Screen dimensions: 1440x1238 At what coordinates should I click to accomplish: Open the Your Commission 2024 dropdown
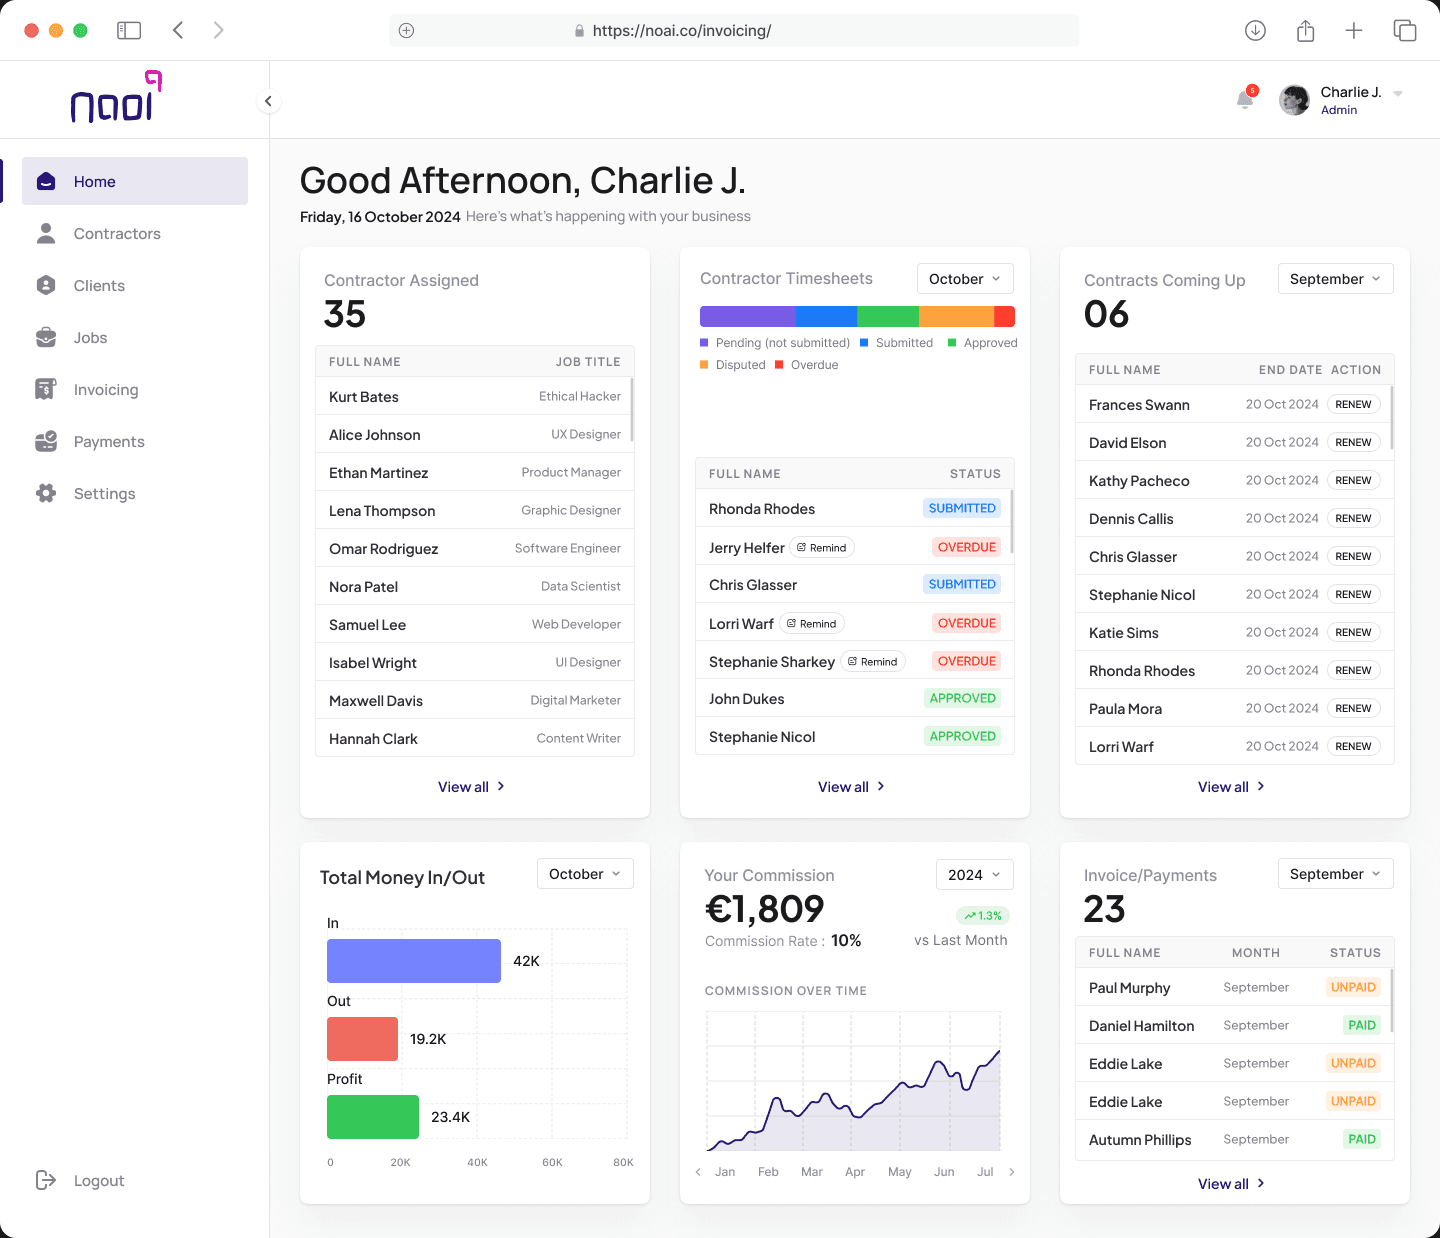click(974, 875)
